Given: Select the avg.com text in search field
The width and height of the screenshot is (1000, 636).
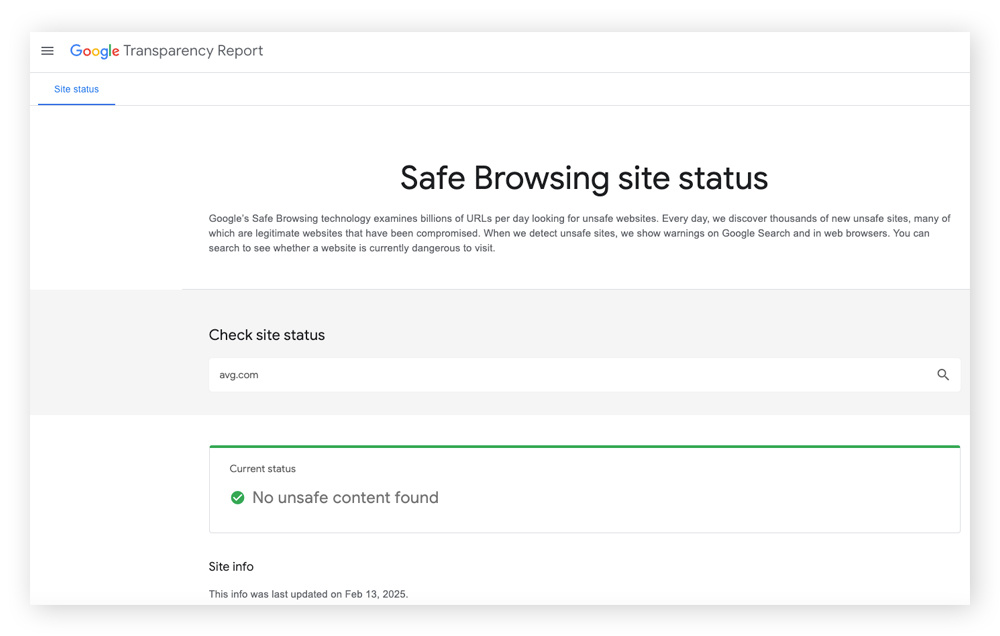Looking at the screenshot, I should click(237, 374).
